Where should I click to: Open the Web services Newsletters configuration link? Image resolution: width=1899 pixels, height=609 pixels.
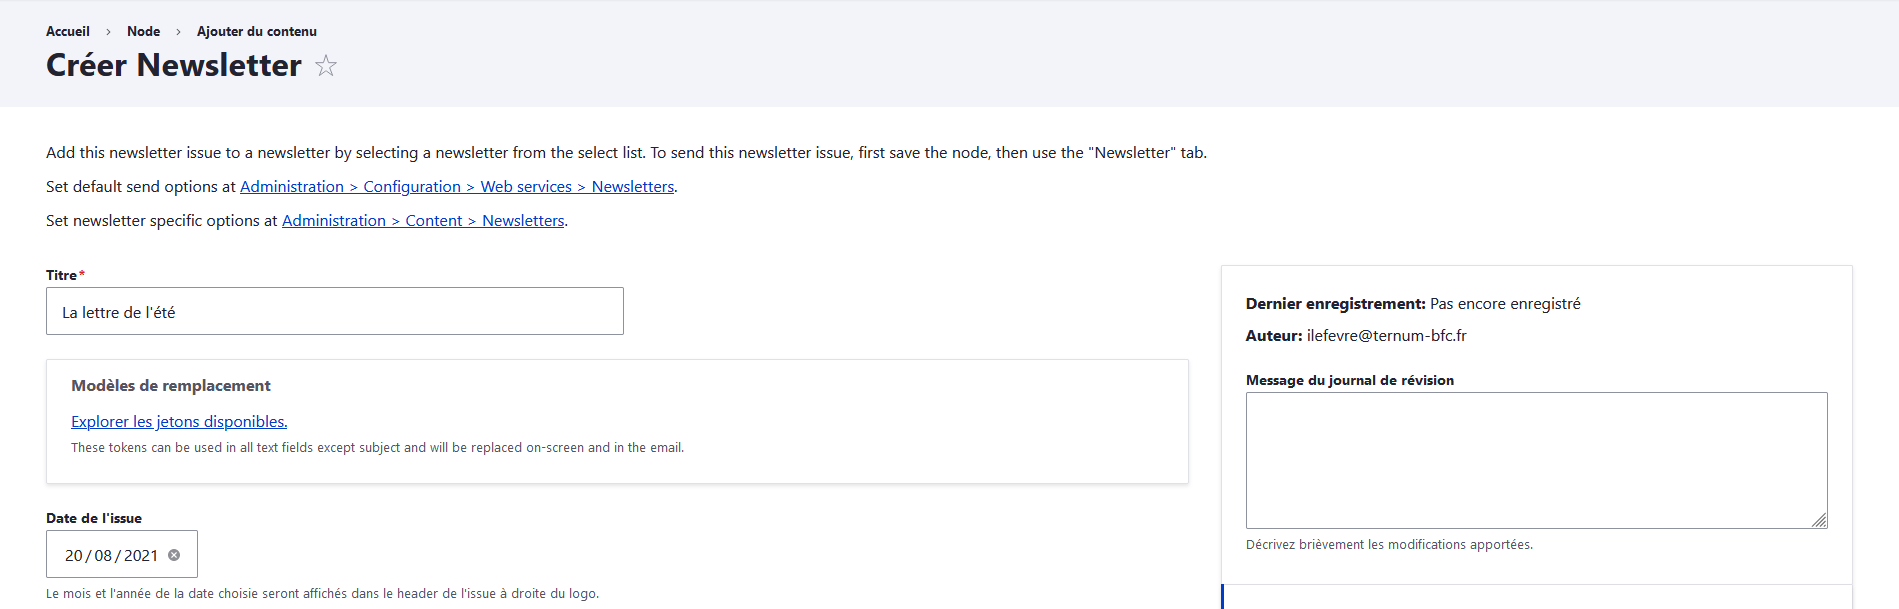click(457, 187)
